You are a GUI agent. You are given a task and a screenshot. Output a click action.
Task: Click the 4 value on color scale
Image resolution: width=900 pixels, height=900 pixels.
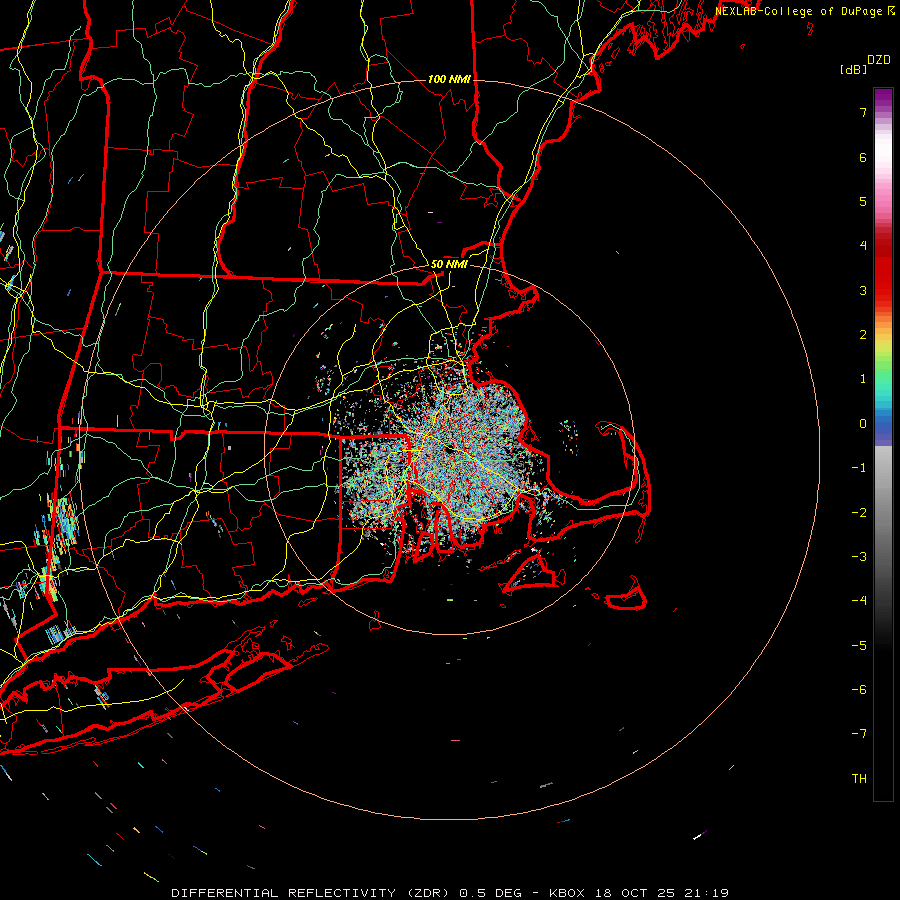[863, 246]
